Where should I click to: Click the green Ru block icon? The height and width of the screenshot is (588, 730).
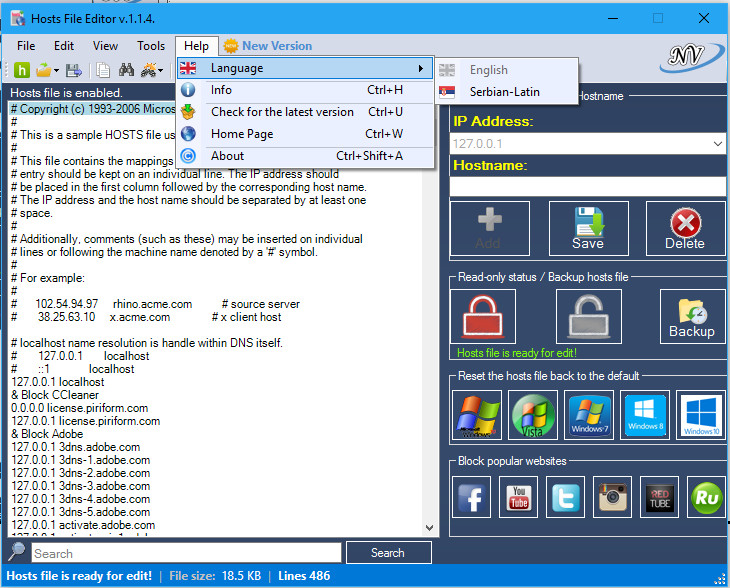706,497
